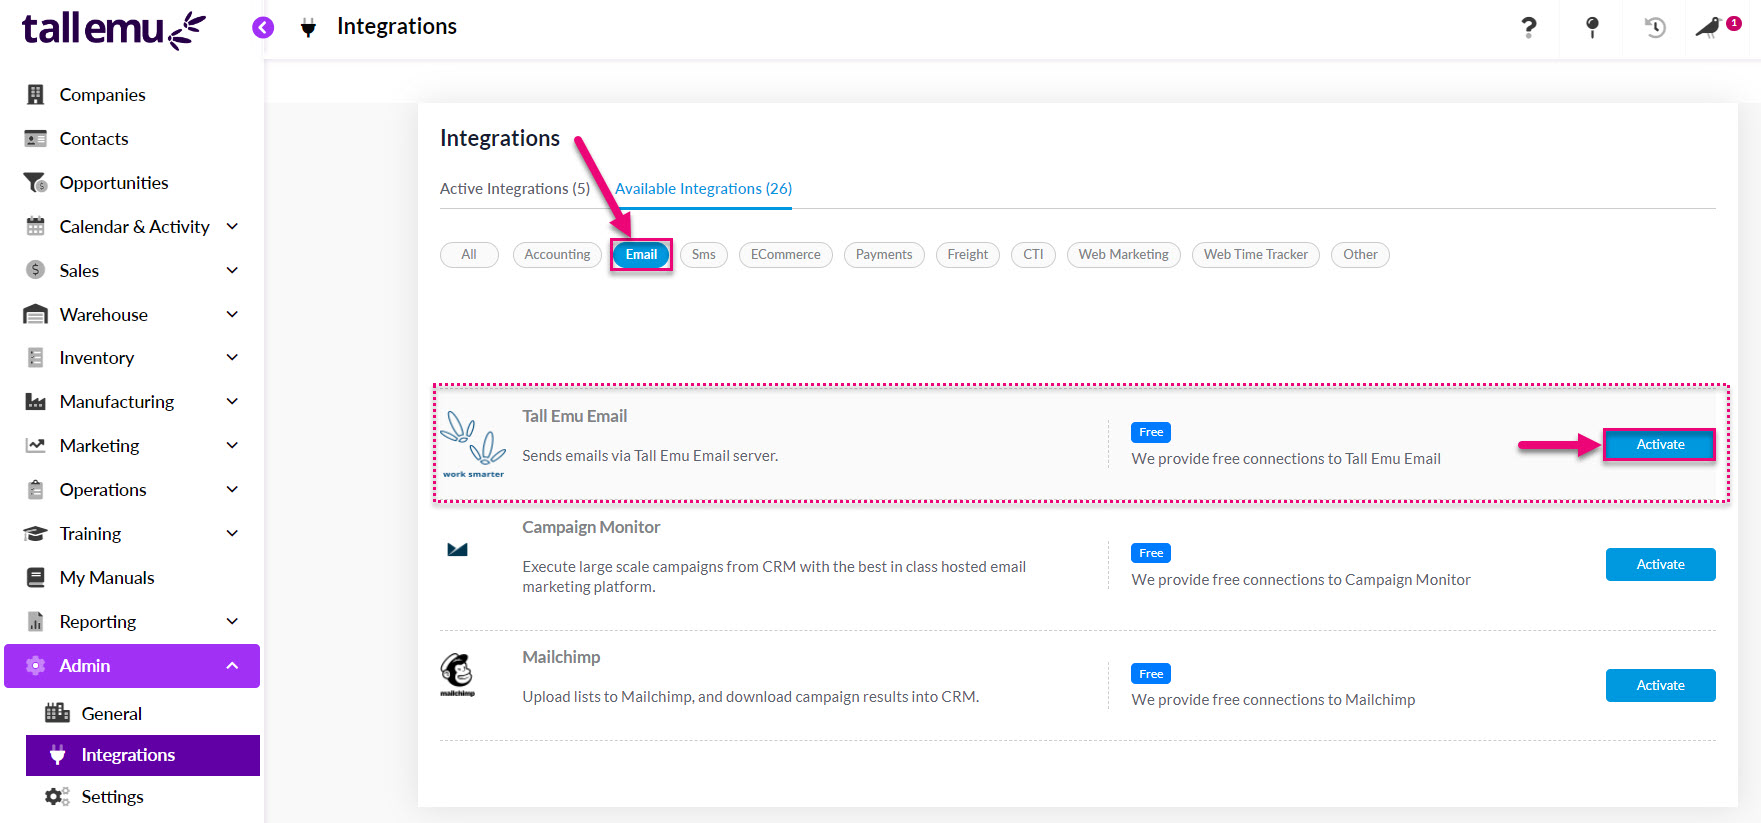Click the Inventory icon in sidebar
The width and height of the screenshot is (1761, 823).
click(x=36, y=357)
